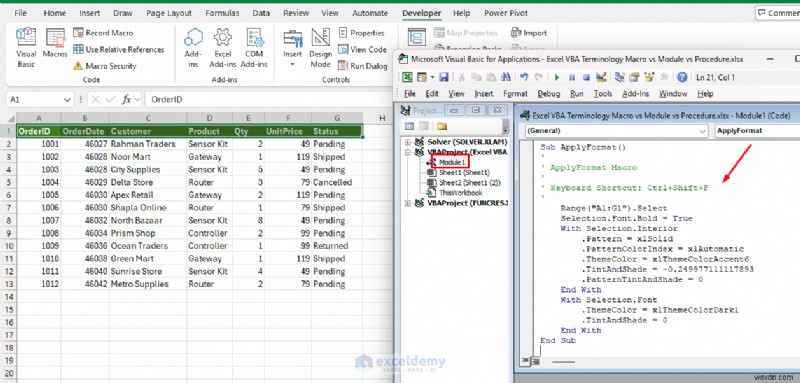
Task: Click the UnitPrice header cell
Action: 288,132
